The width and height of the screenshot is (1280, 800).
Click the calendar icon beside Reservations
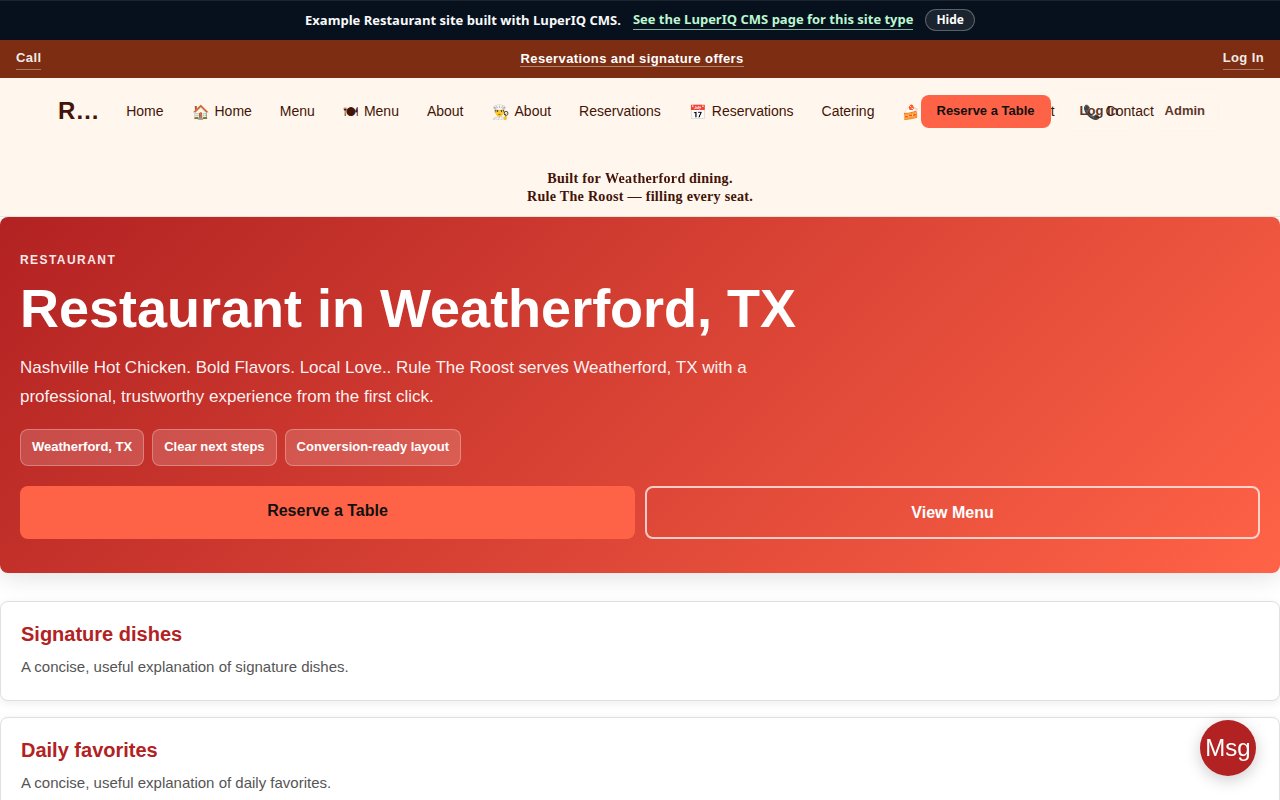[698, 112]
